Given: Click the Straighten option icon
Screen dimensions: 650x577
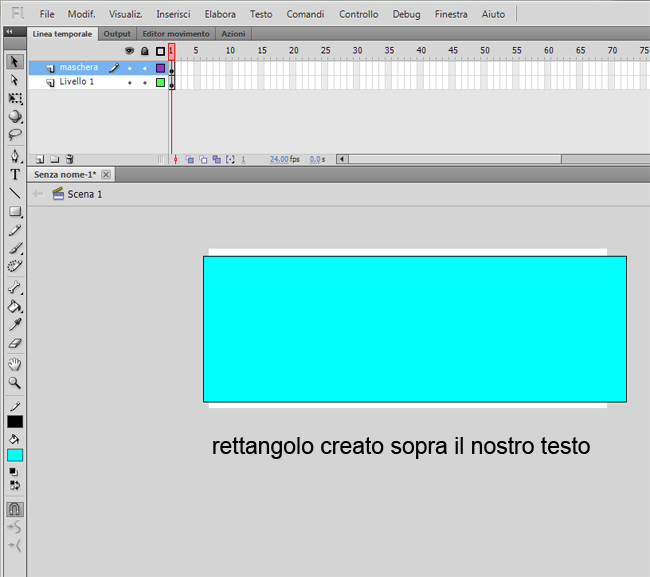Looking at the screenshot, I should (15, 545).
